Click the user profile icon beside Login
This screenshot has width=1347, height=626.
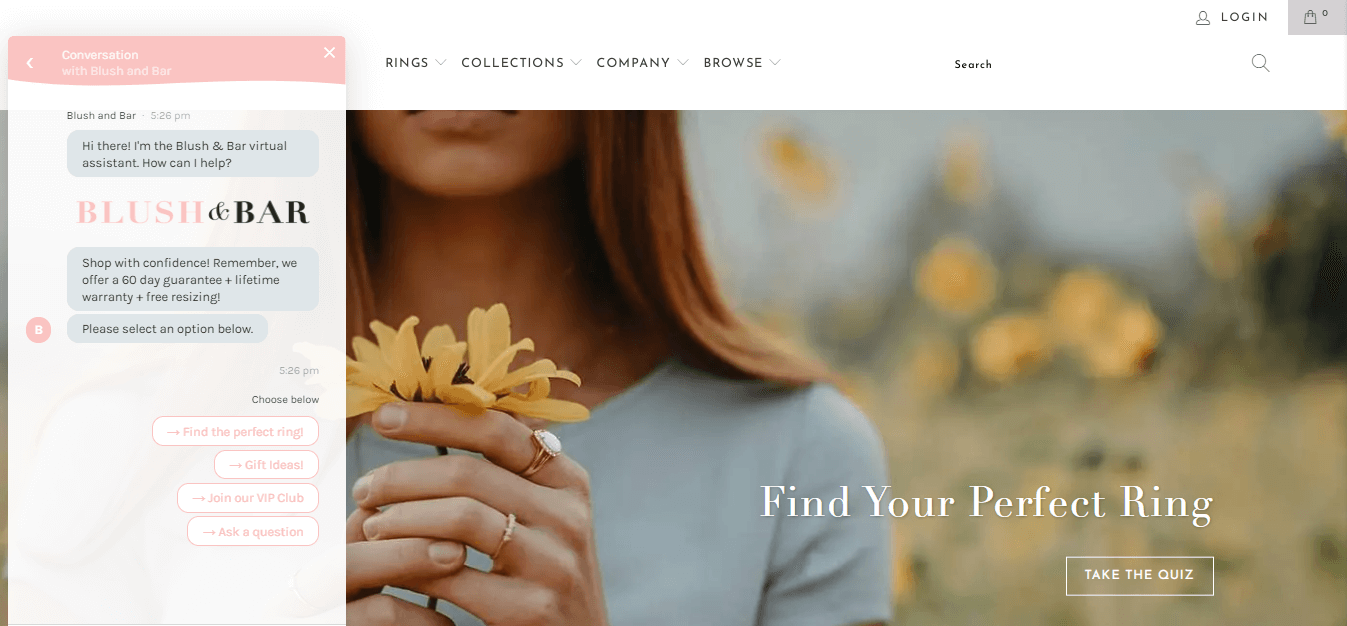1203,18
